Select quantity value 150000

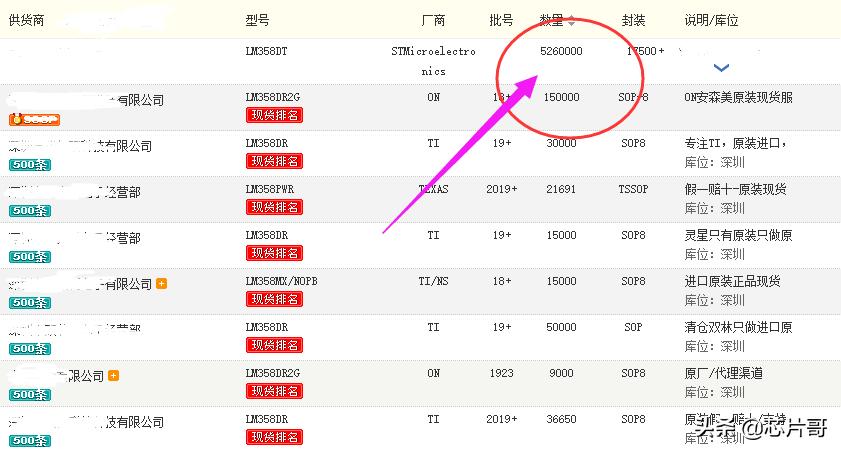[561, 98]
